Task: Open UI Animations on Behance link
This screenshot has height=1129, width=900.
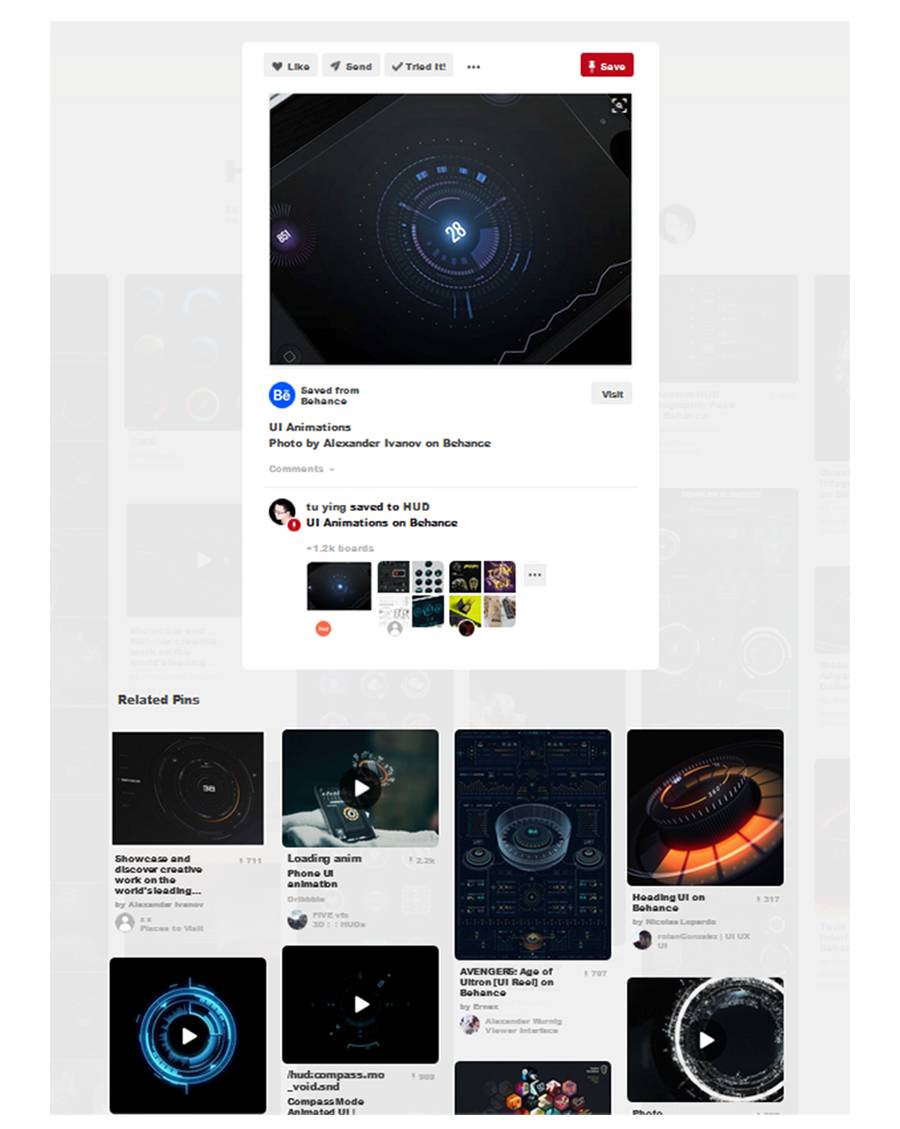Action: click(382, 523)
